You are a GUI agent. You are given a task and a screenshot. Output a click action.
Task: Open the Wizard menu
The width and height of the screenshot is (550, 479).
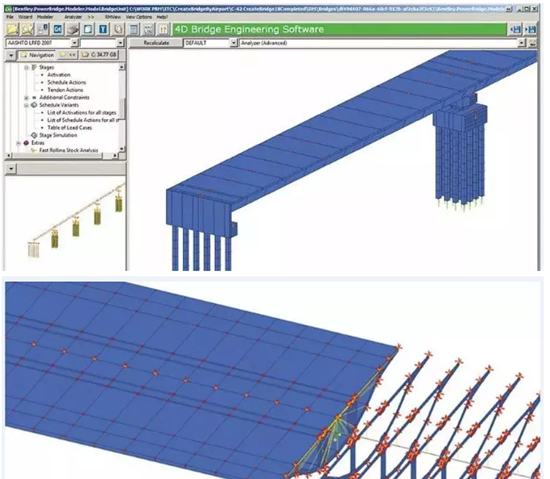point(25,17)
